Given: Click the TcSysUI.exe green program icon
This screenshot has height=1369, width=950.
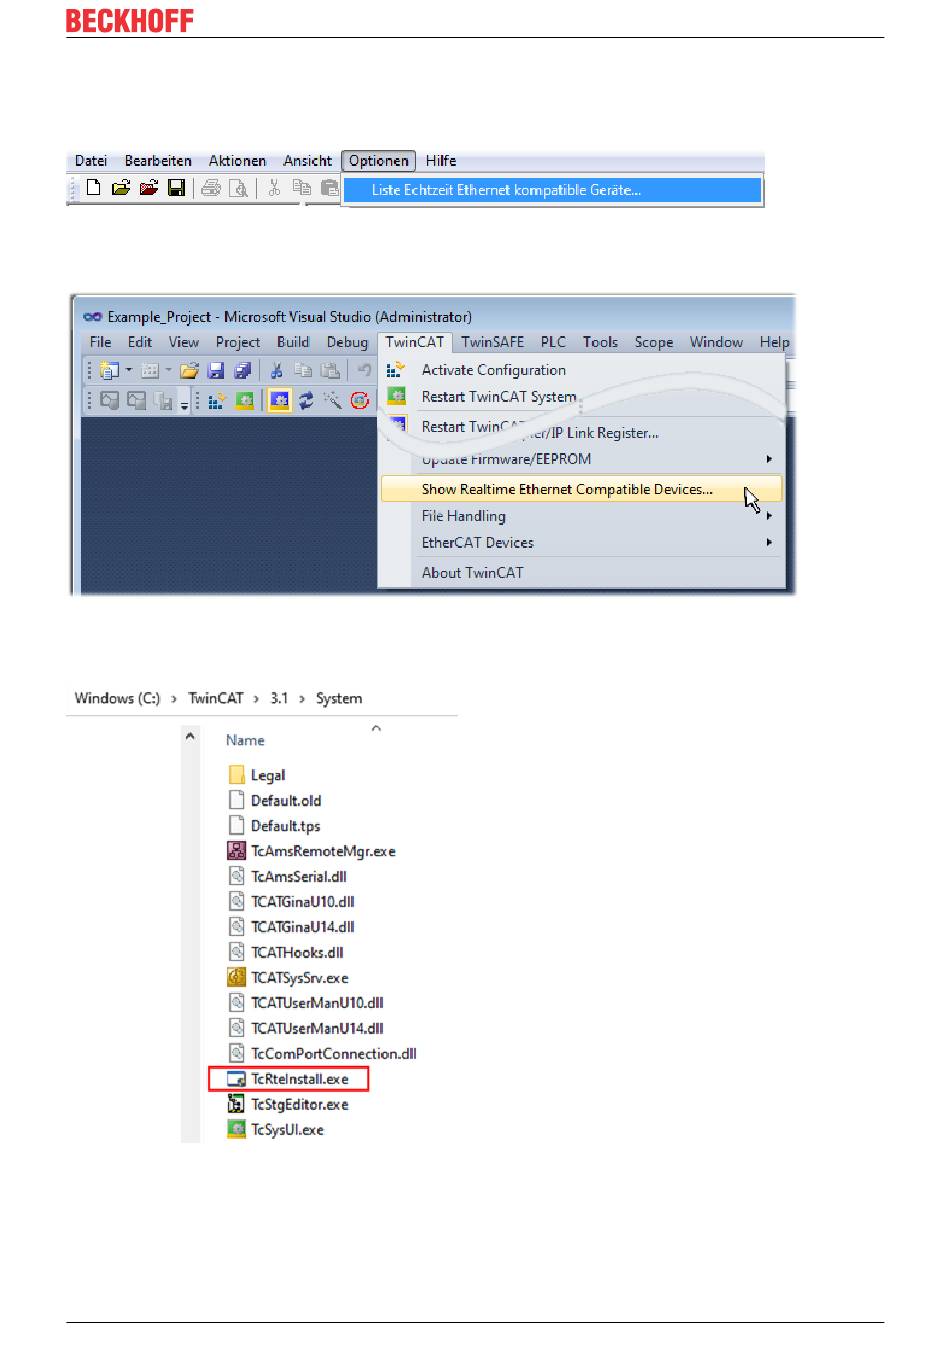Looking at the screenshot, I should [237, 1129].
